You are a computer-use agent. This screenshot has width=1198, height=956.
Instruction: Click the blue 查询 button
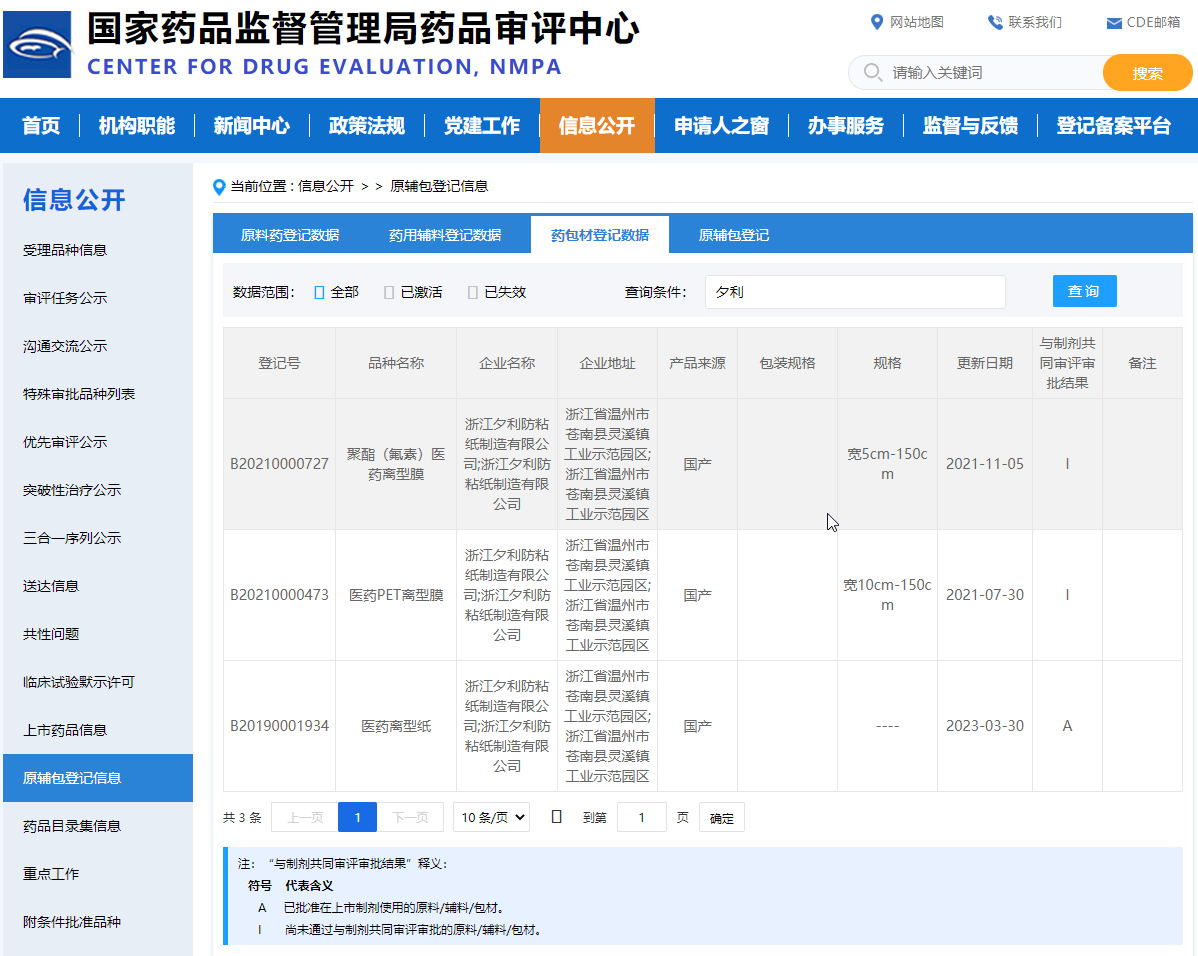pos(1084,291)
